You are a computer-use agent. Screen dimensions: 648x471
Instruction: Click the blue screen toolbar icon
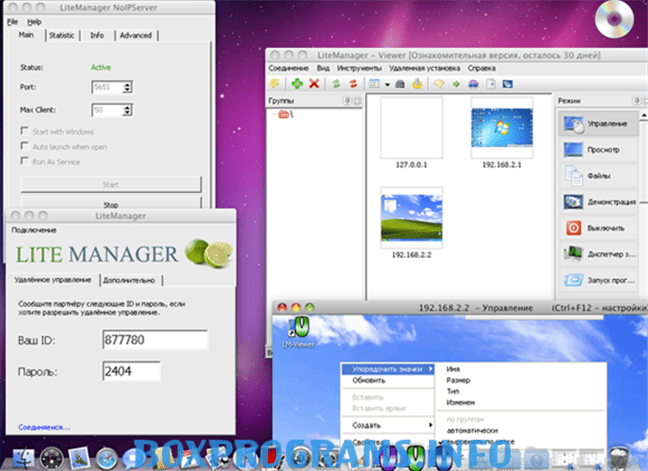click(507, 84)
